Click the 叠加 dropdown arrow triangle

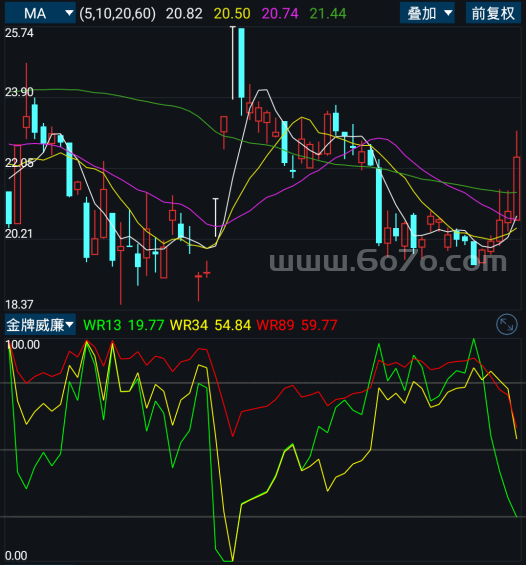coord(448,13)
